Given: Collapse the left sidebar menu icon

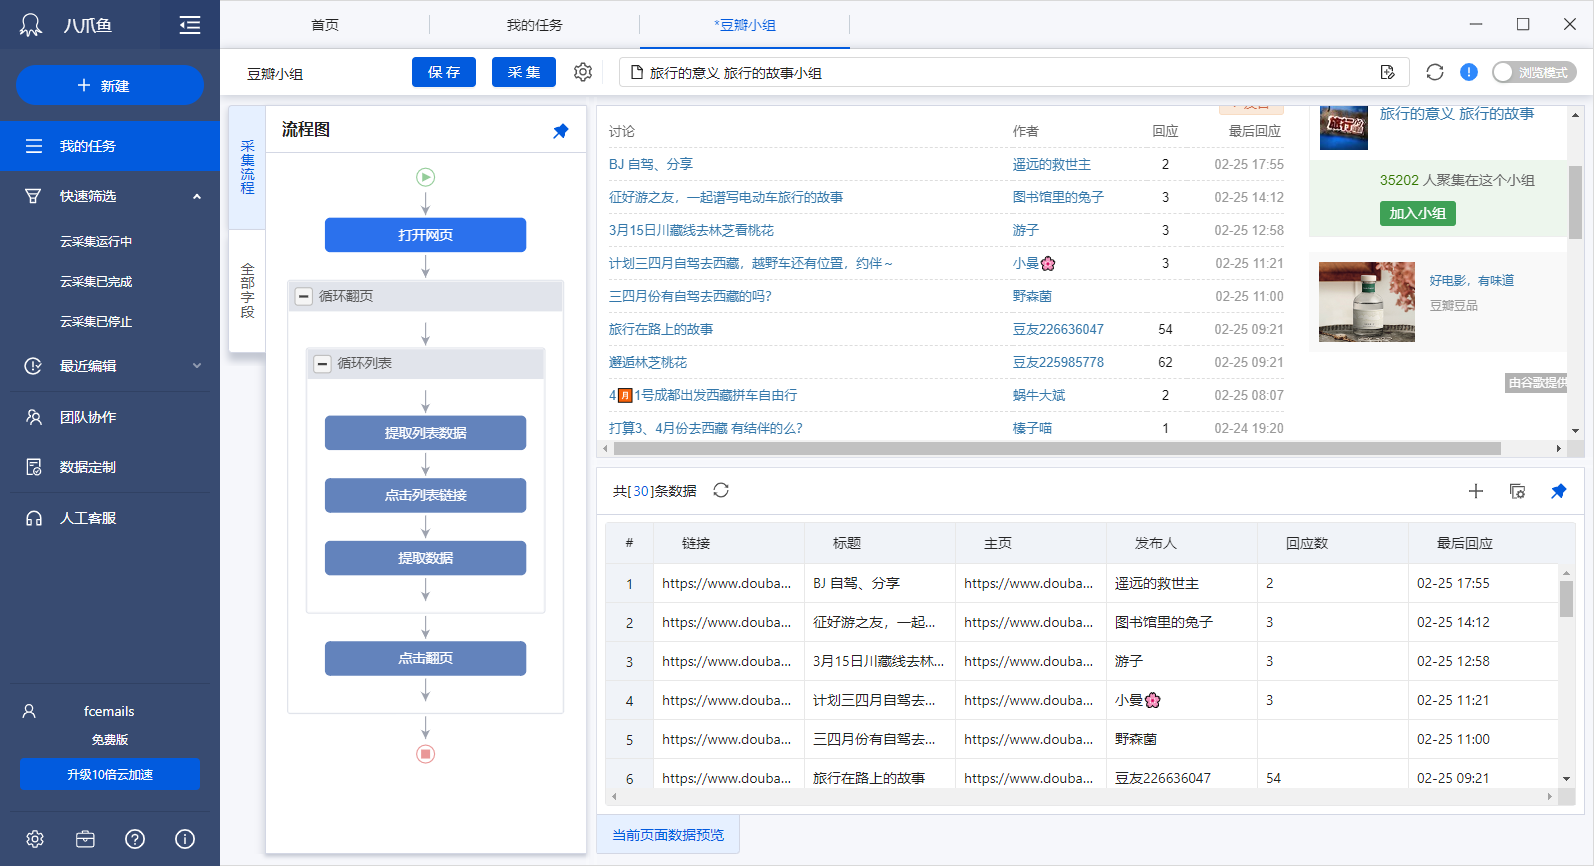Looking at the screenshot, I should [190, 25].
